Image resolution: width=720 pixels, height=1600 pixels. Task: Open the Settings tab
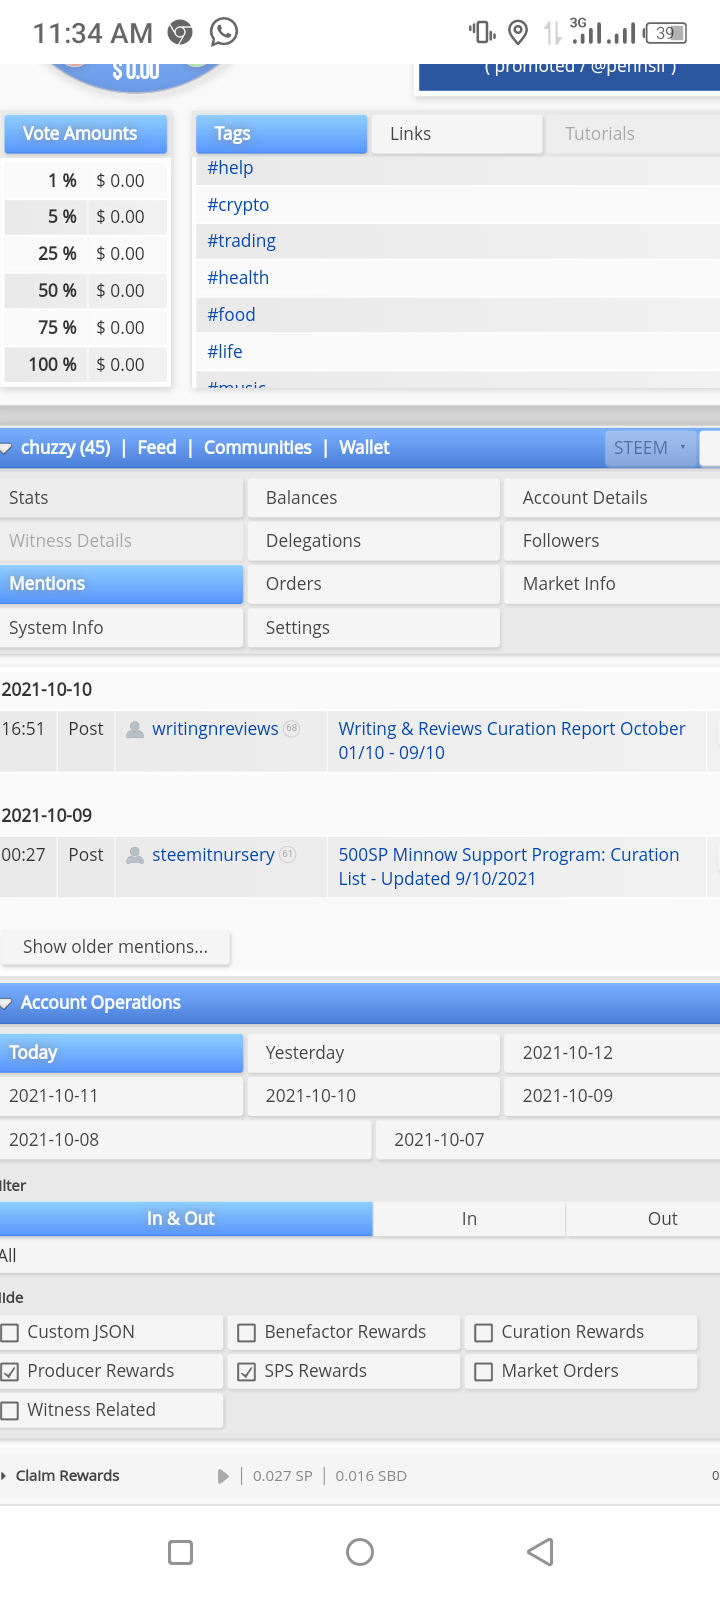pos(373,628)
